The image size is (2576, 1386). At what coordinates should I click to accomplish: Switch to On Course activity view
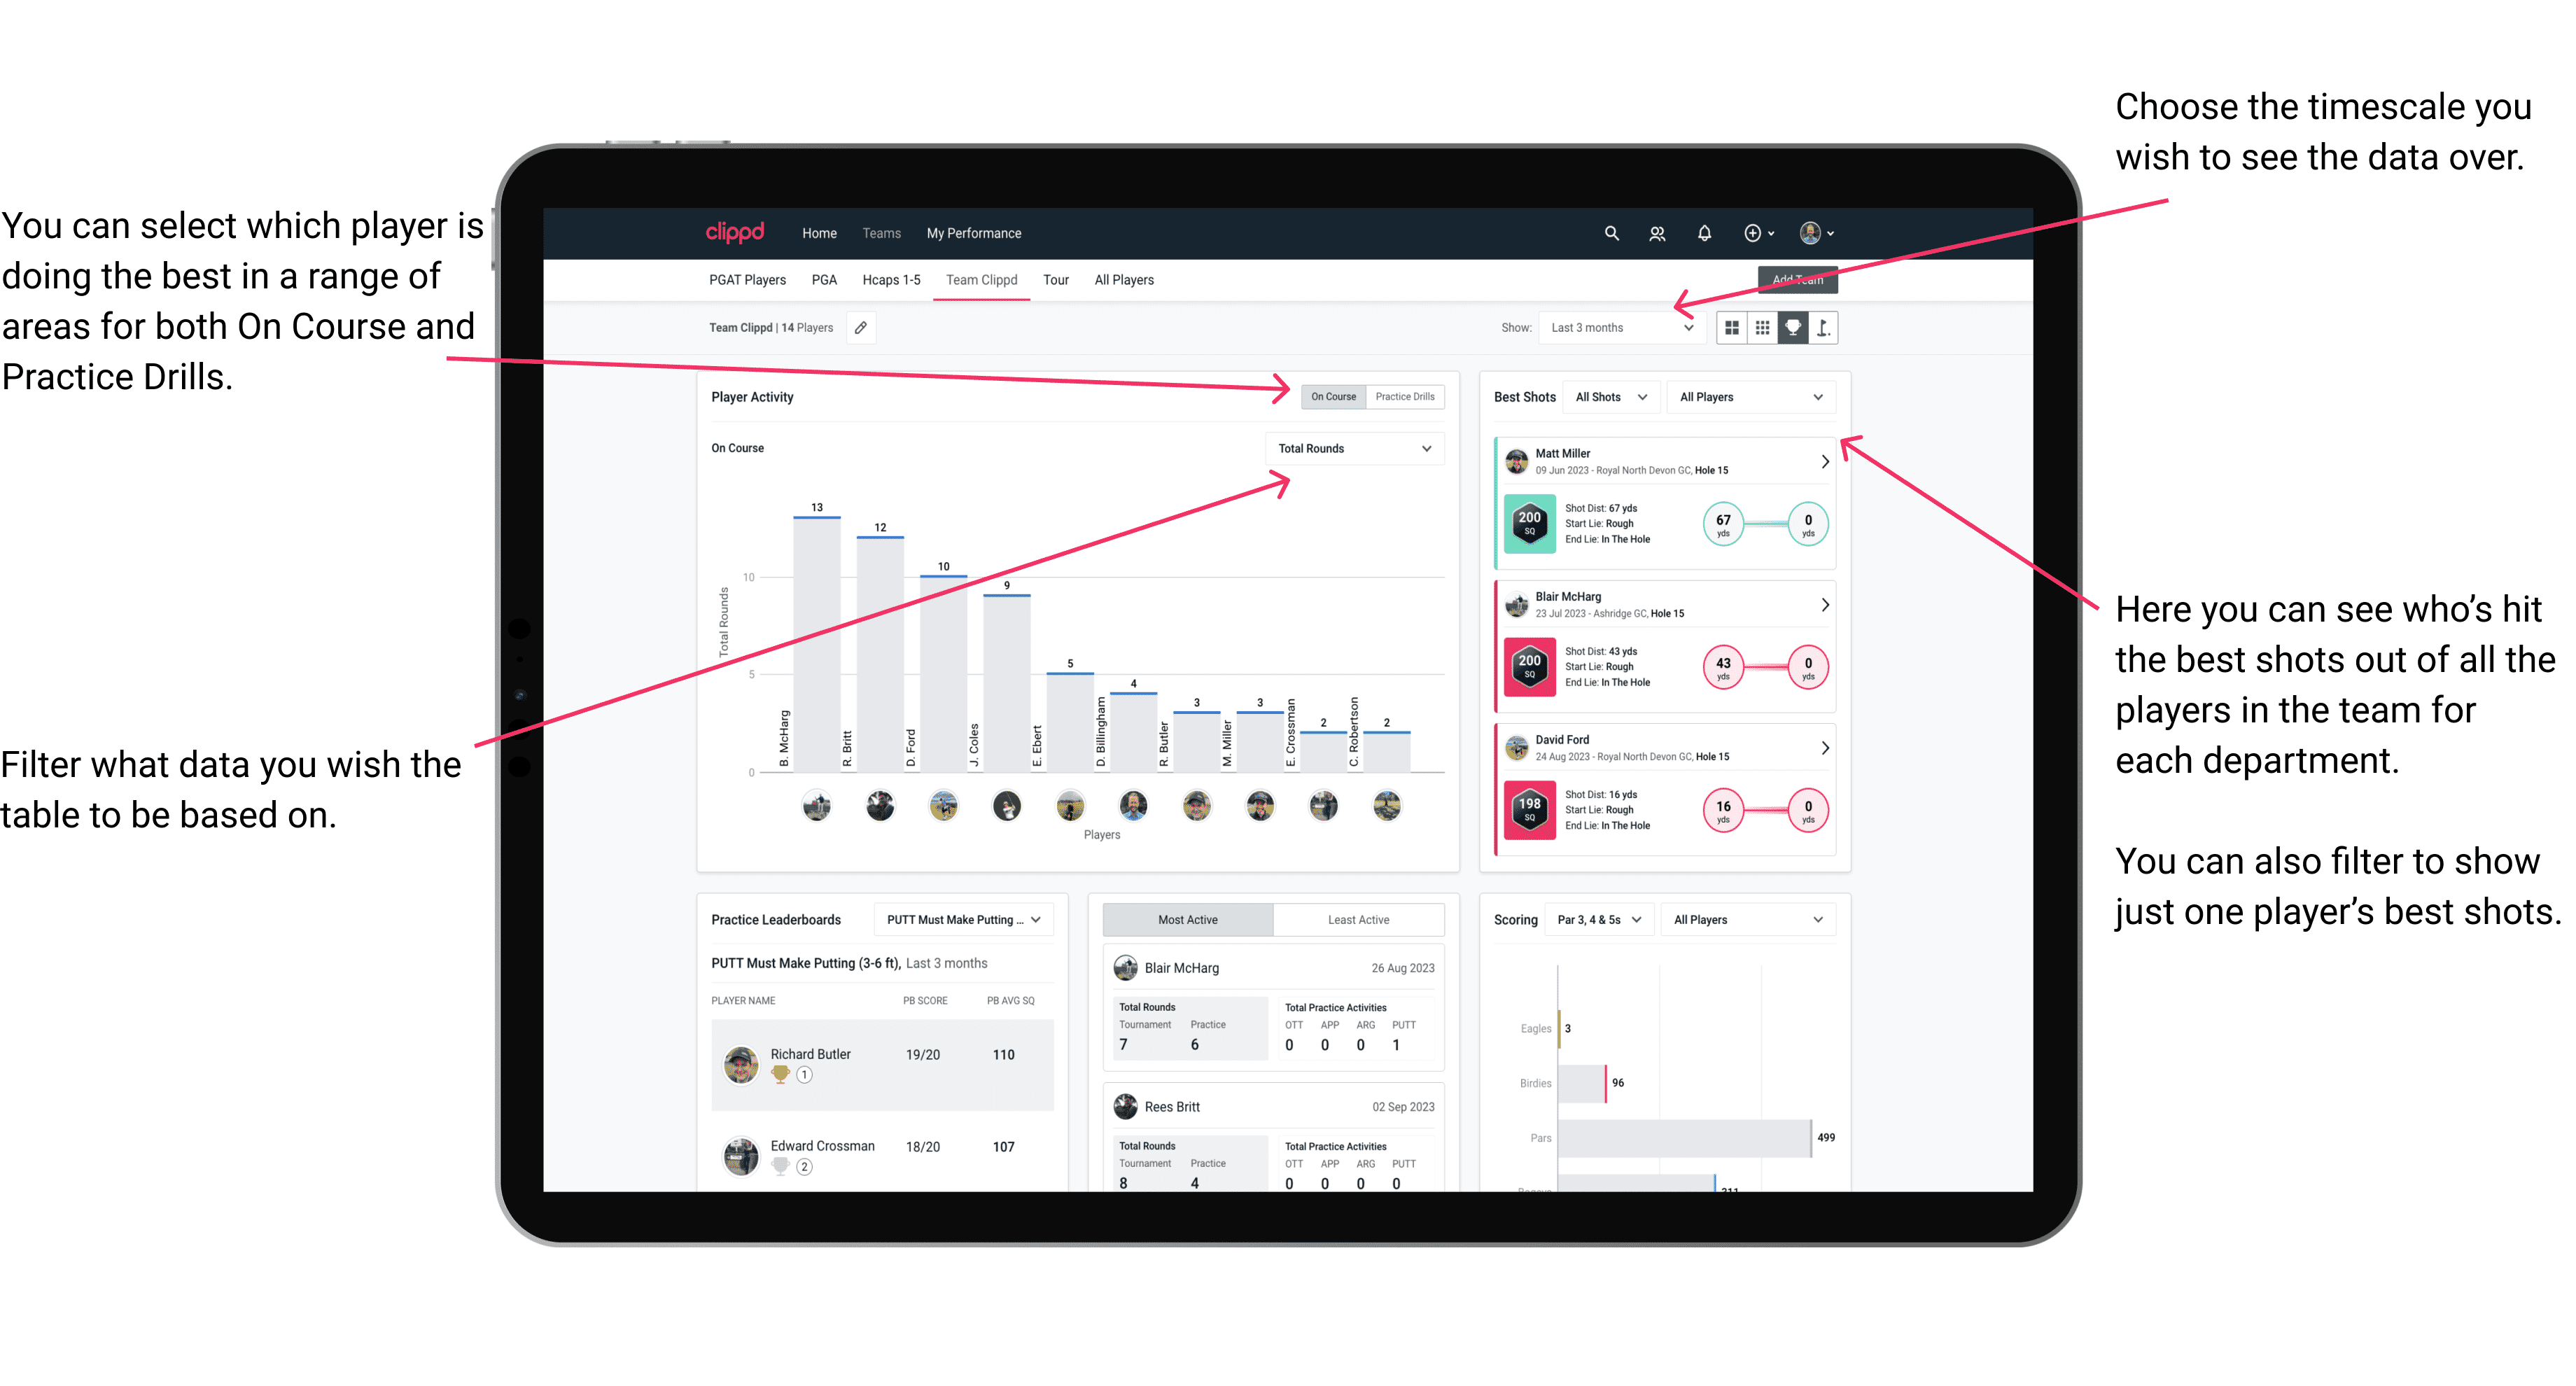click(1336, 398)
